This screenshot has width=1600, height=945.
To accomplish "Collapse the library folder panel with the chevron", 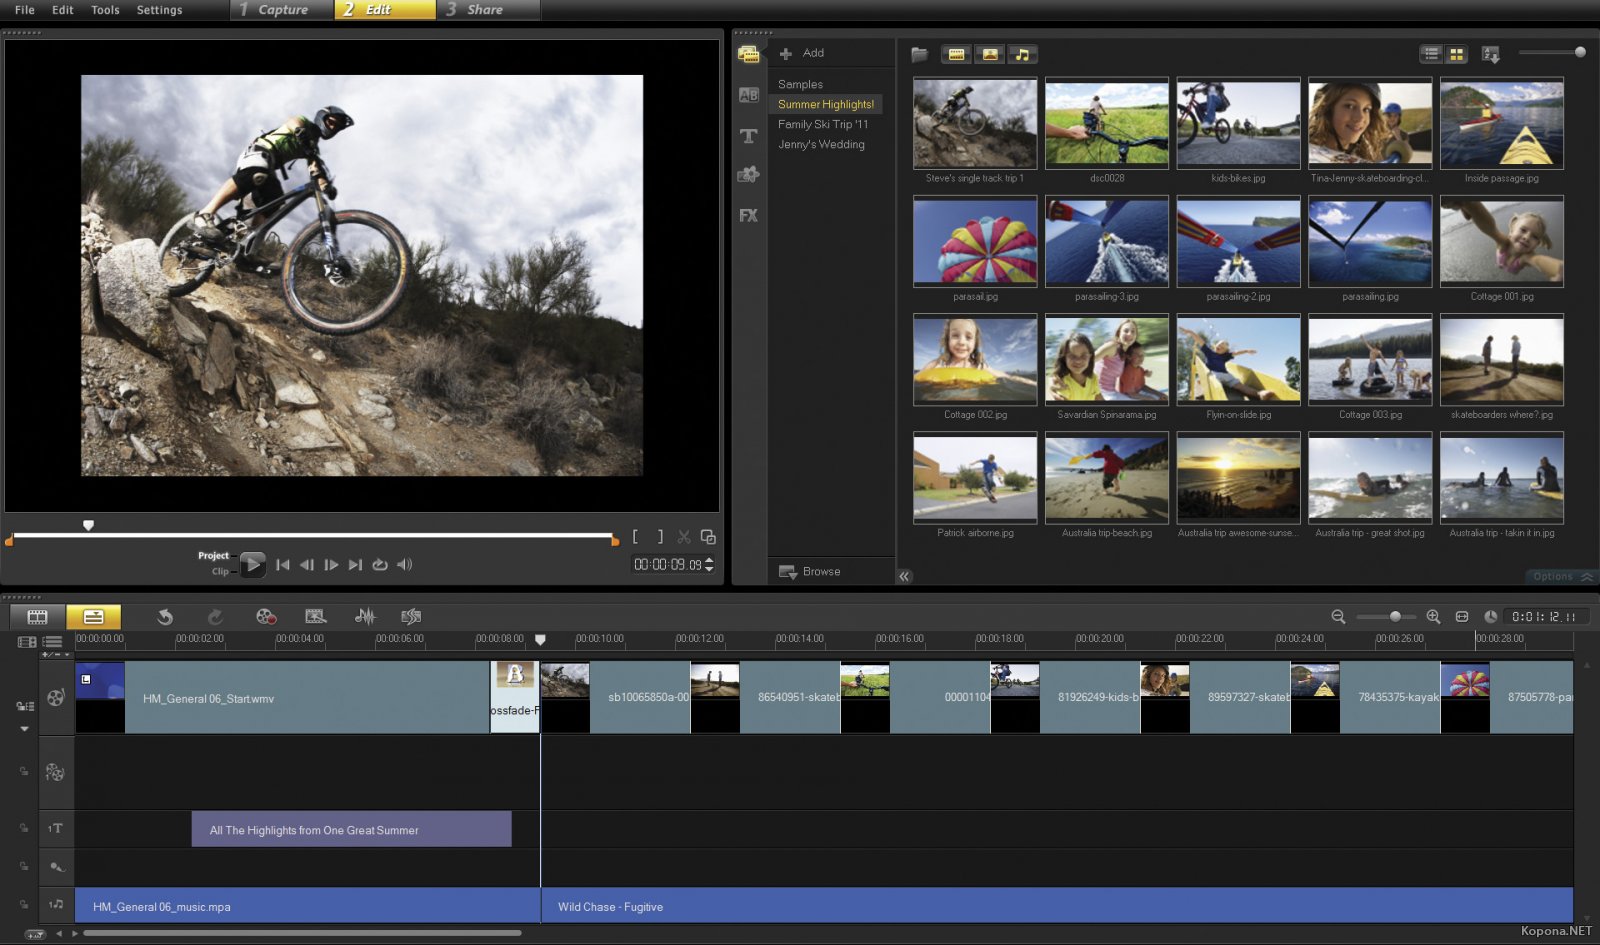I will 903,576.
